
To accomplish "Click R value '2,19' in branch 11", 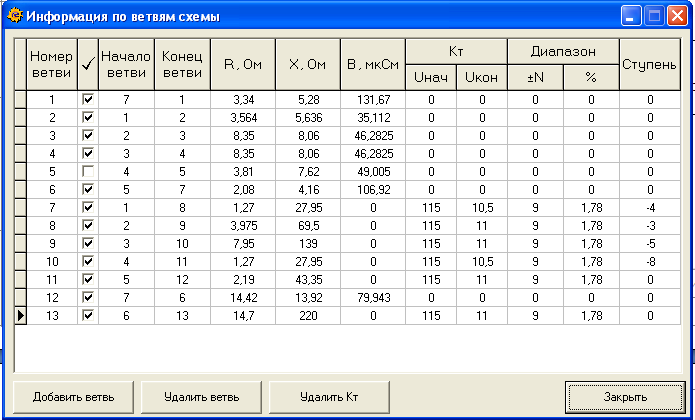I will [243, 280].
